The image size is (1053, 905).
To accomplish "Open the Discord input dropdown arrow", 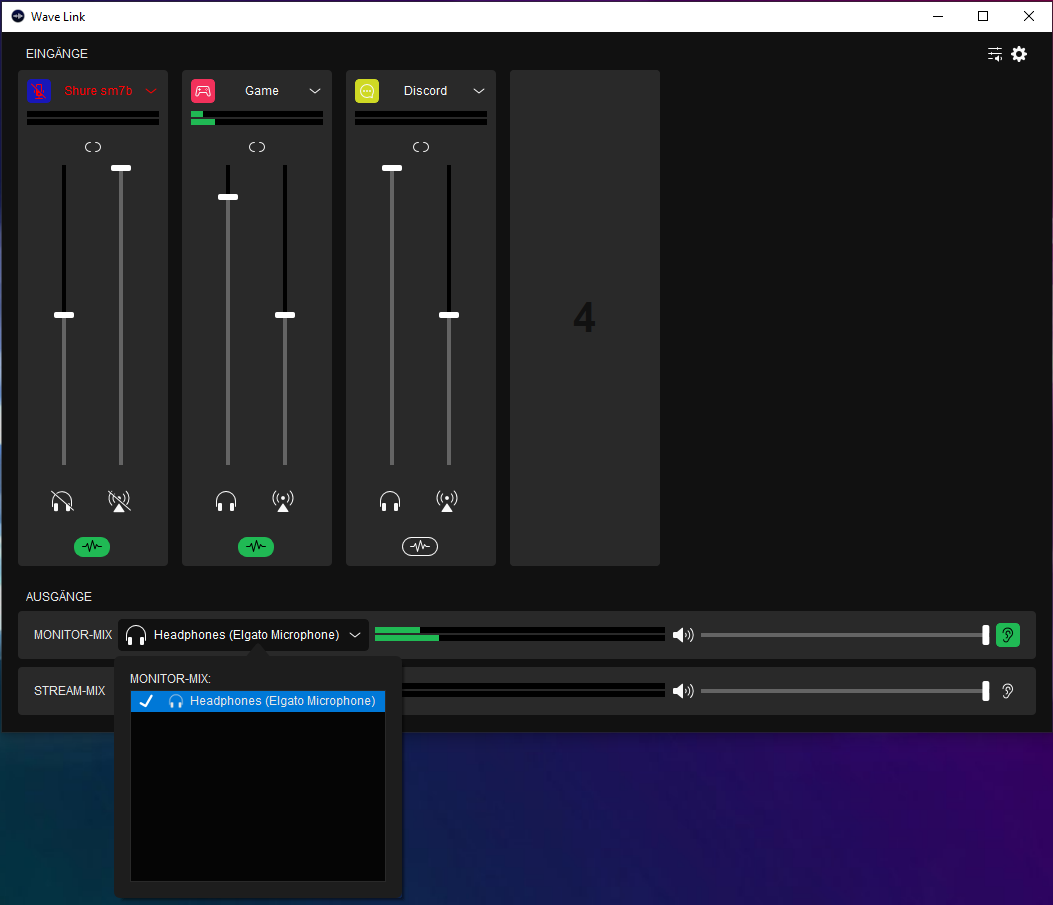I will click(479, 91).
